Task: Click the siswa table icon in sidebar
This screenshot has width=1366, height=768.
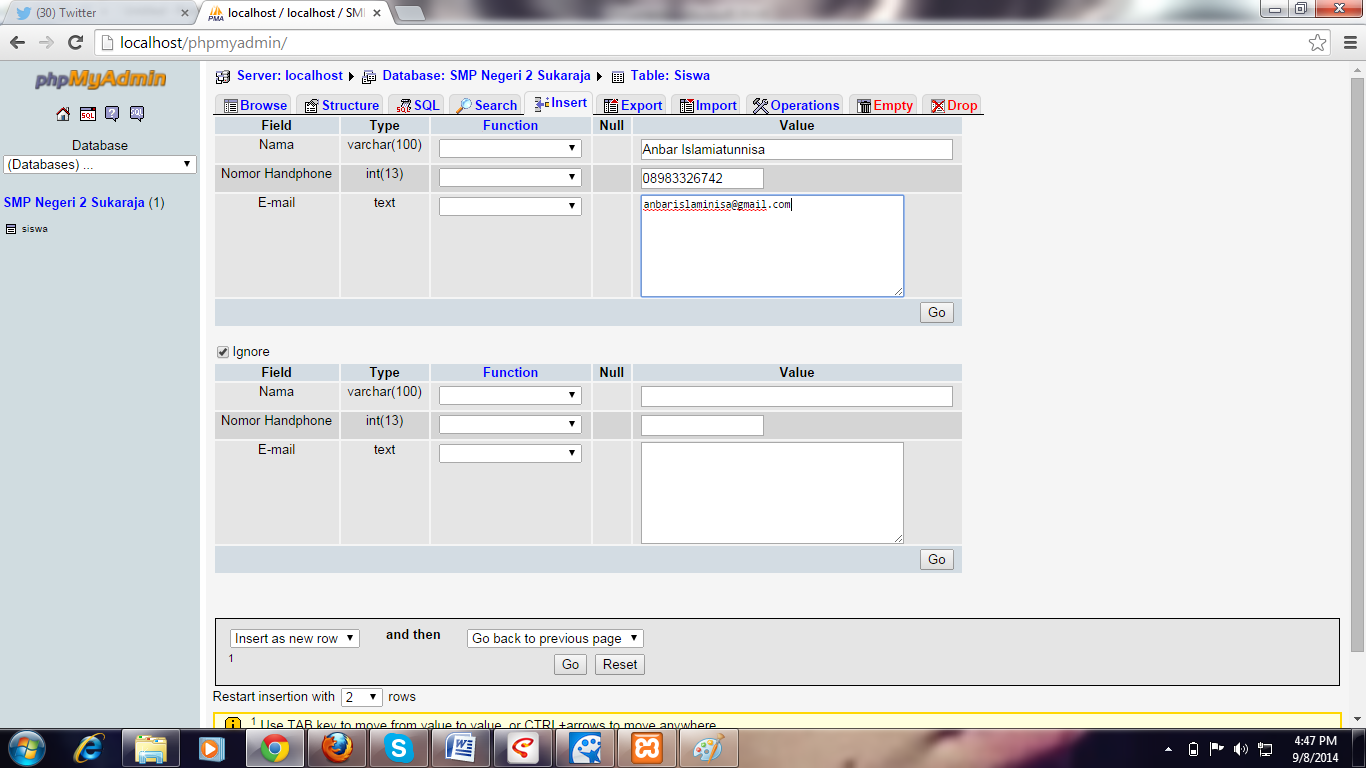Action: coord(12,228)
